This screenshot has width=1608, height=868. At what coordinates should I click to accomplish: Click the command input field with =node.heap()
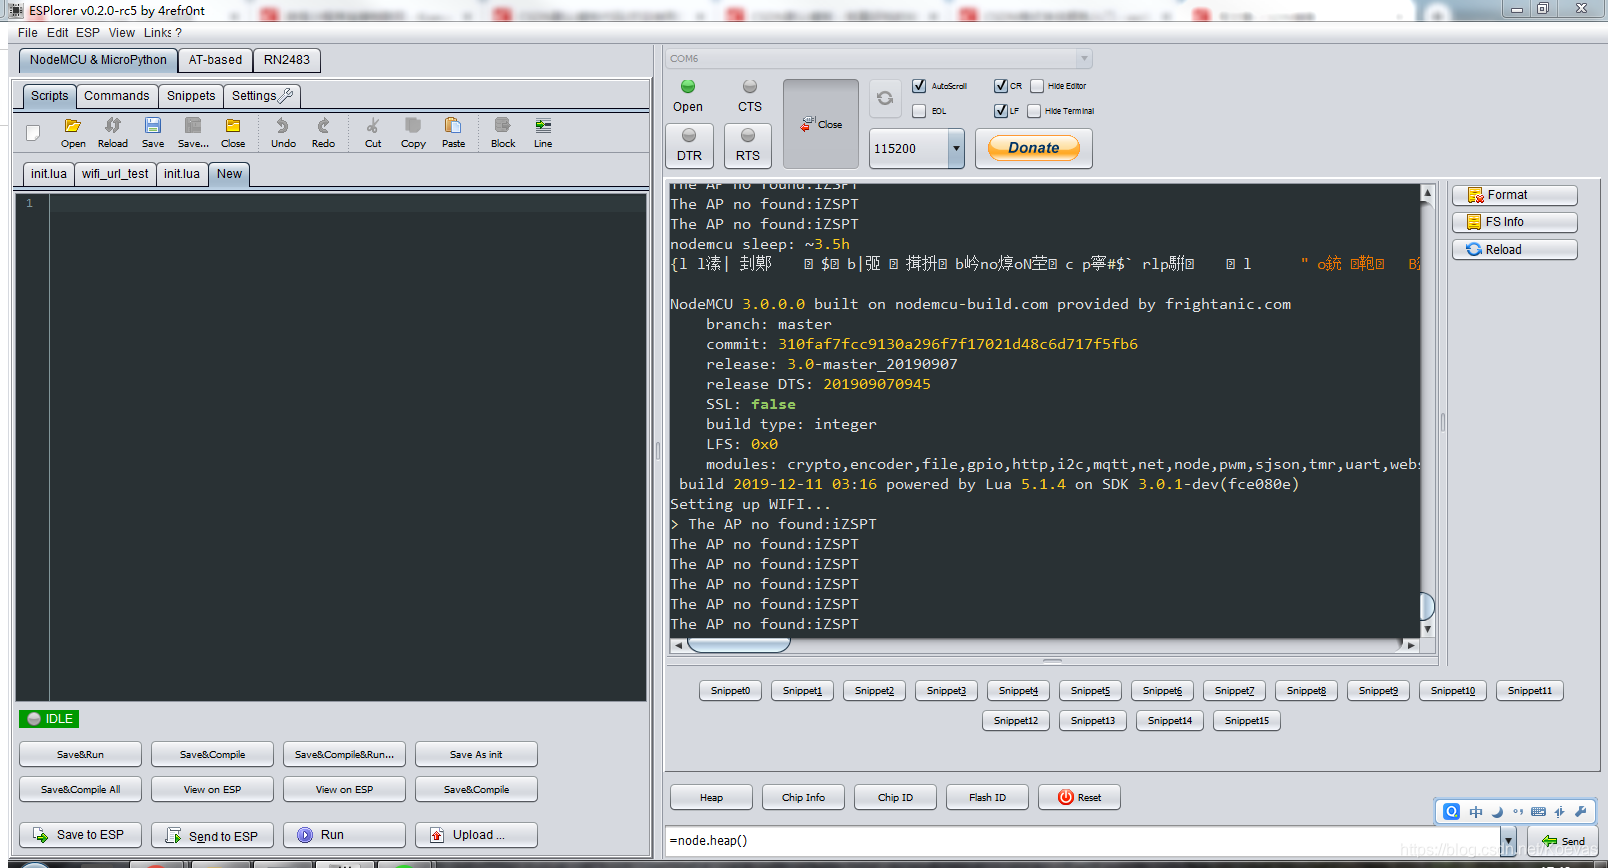point(1082,841)
